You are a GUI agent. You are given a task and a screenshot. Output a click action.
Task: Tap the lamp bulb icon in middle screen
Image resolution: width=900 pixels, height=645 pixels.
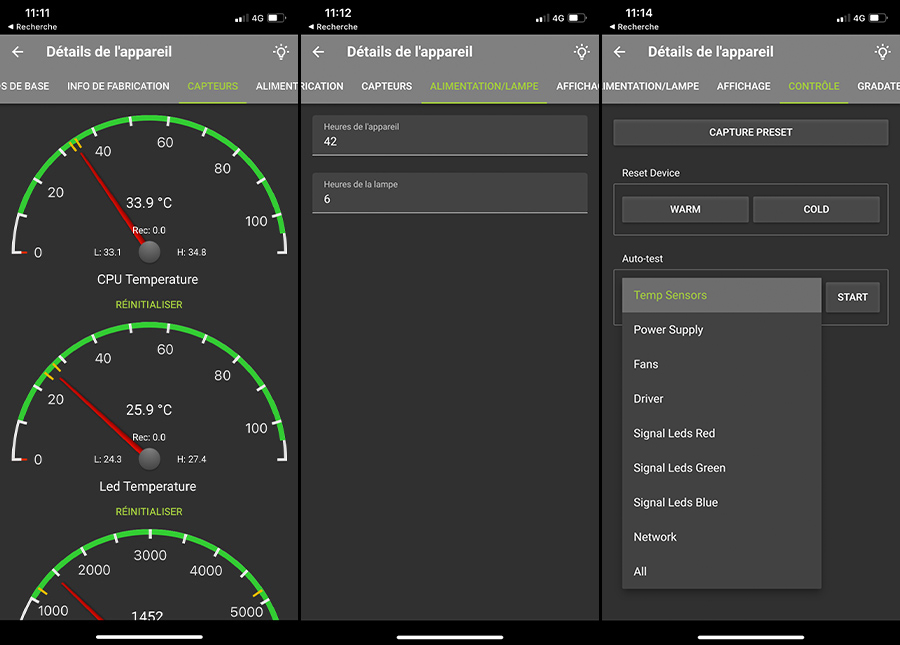(581, 52)
